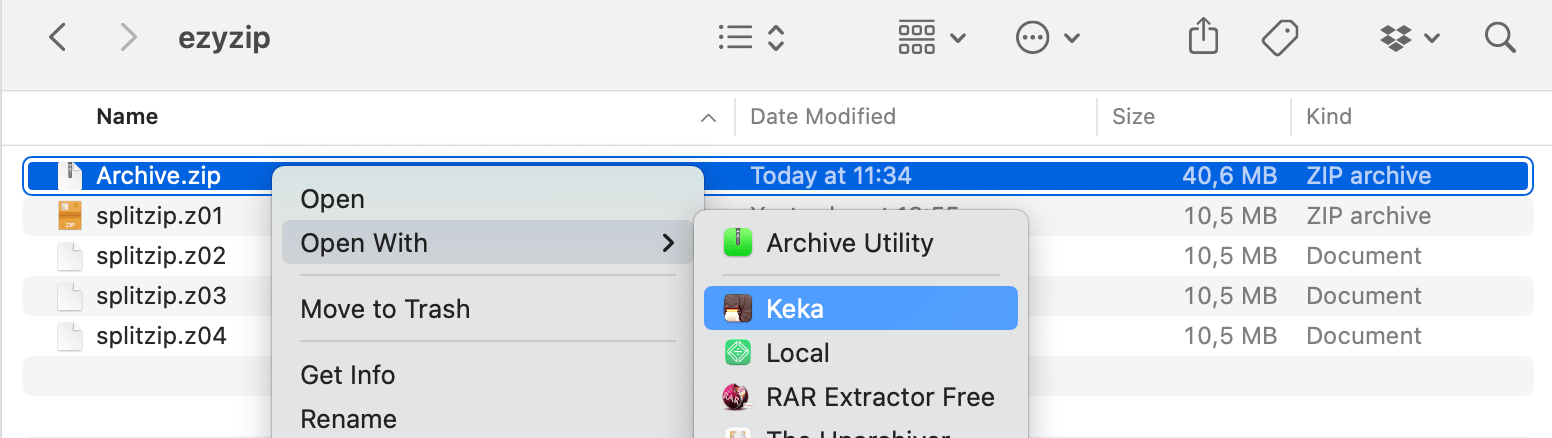
Task: Toggle sort order with the Name caret
Action: tap(708, 118)
